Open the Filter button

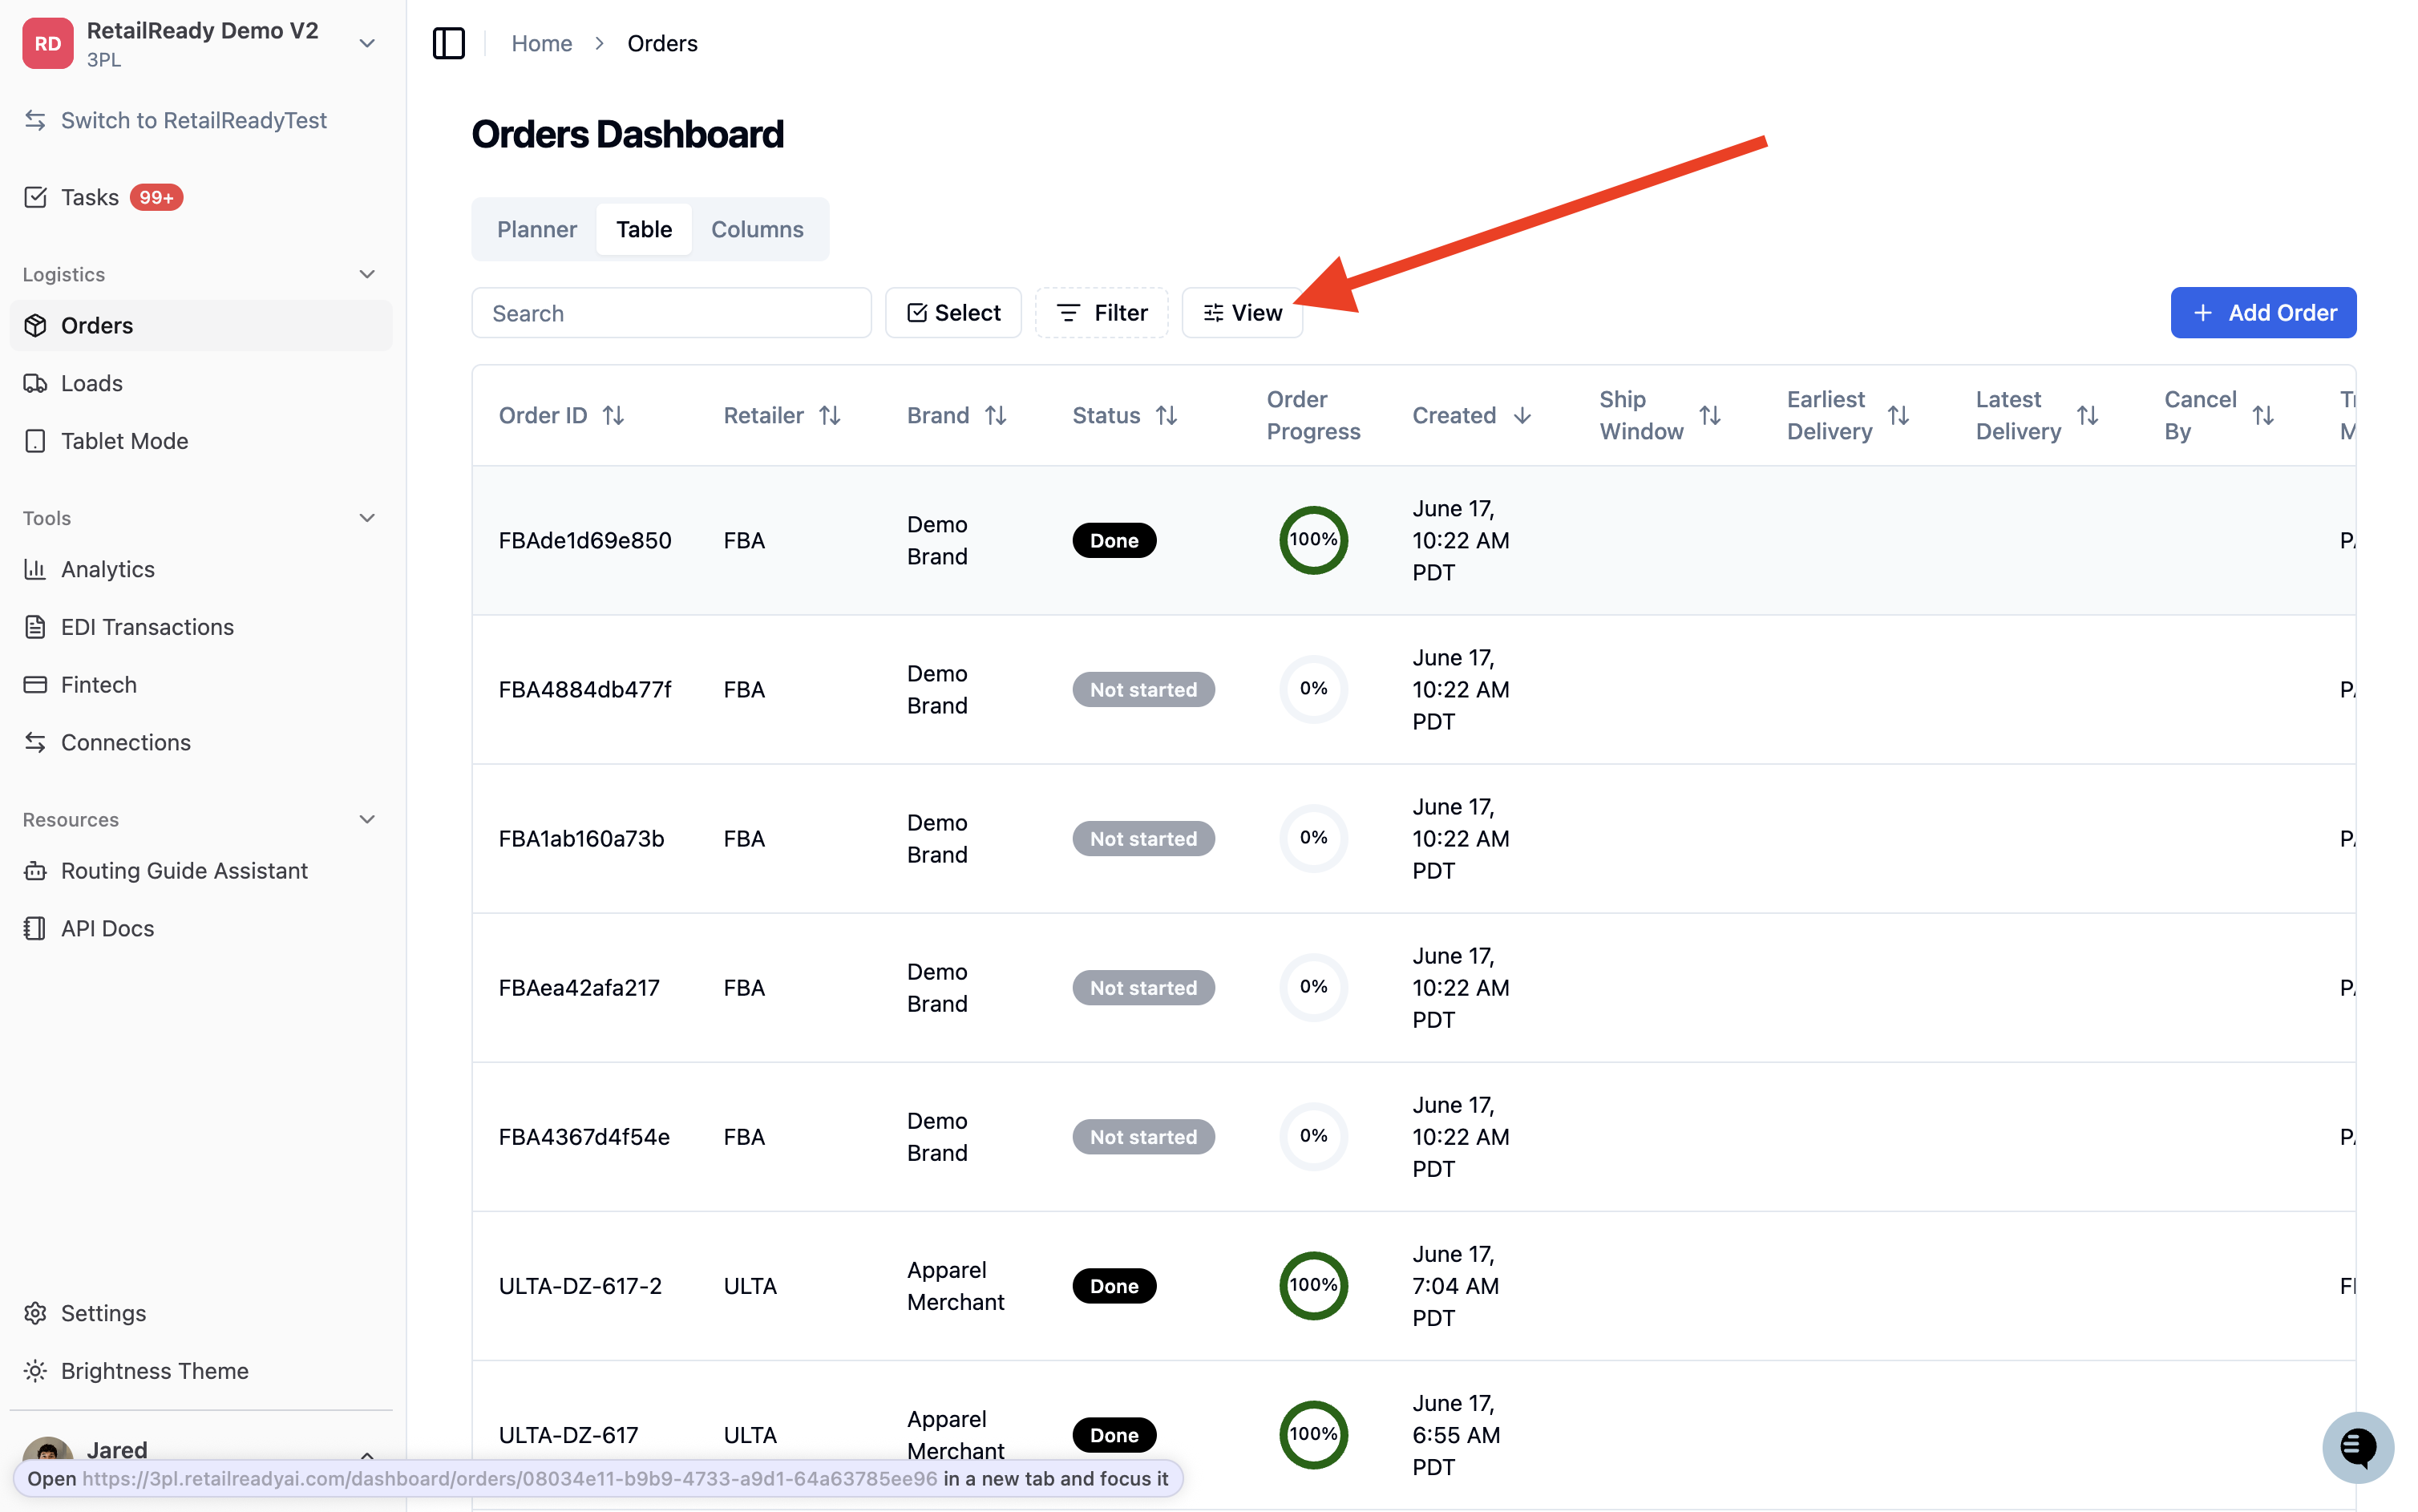[1102, 313]
